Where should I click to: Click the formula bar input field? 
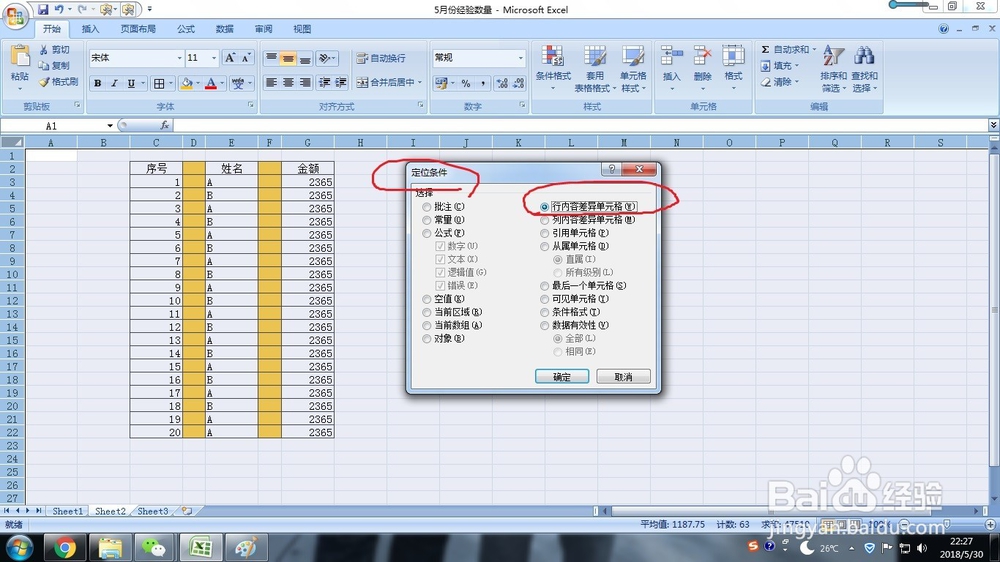pyautogui.click(x=580, y=126)
